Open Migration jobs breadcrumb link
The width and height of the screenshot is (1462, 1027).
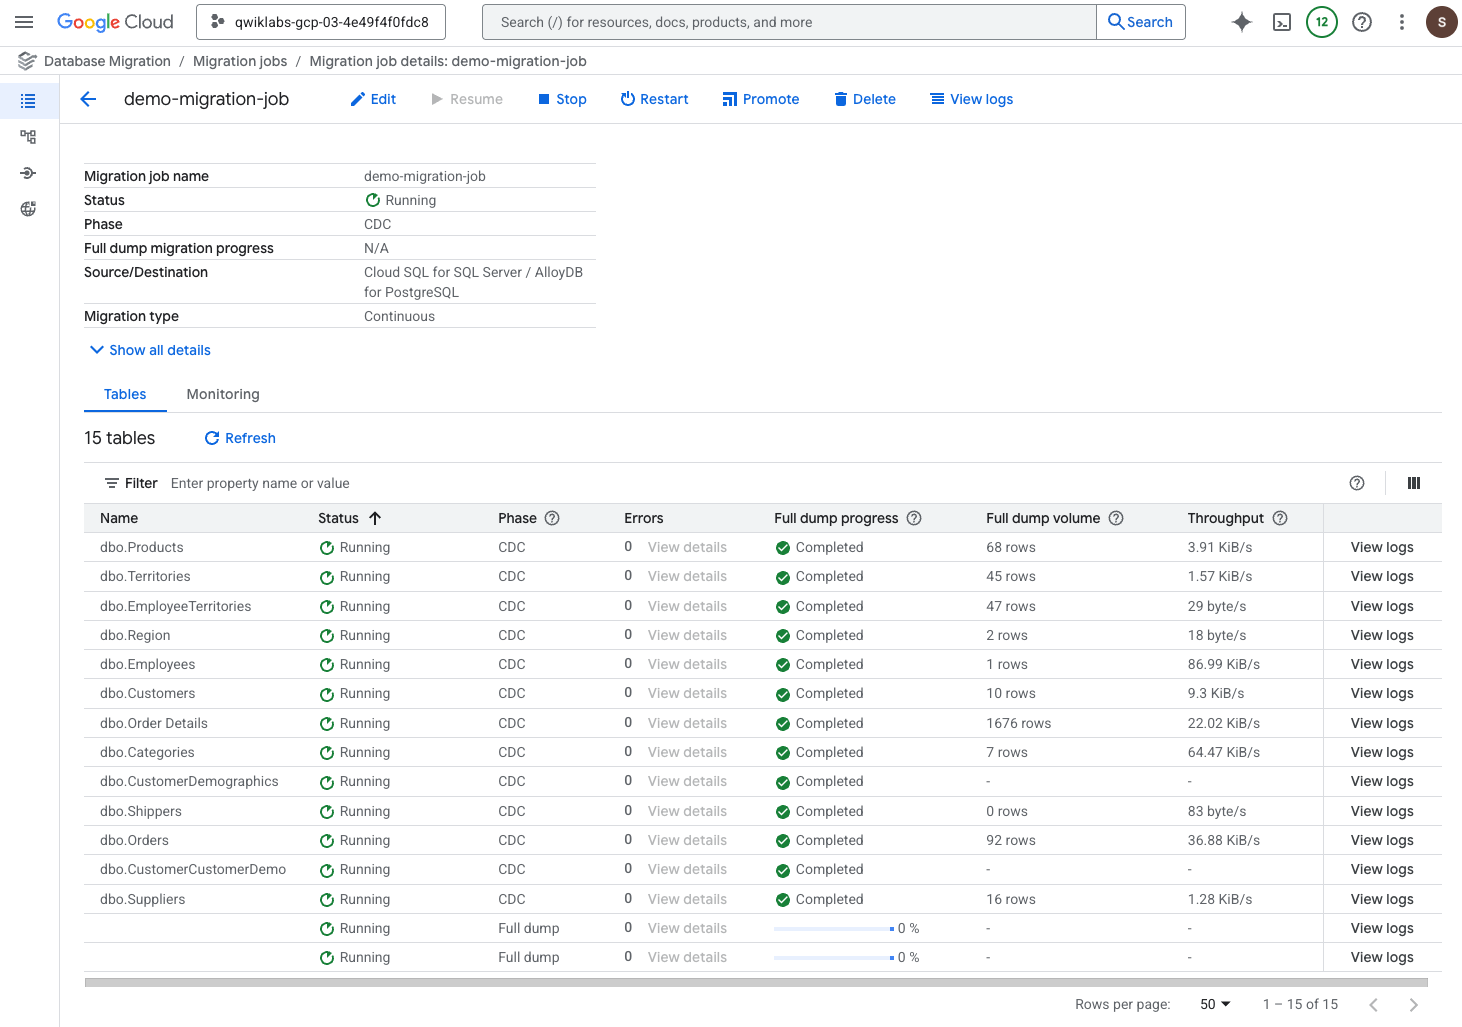point(240,61)
